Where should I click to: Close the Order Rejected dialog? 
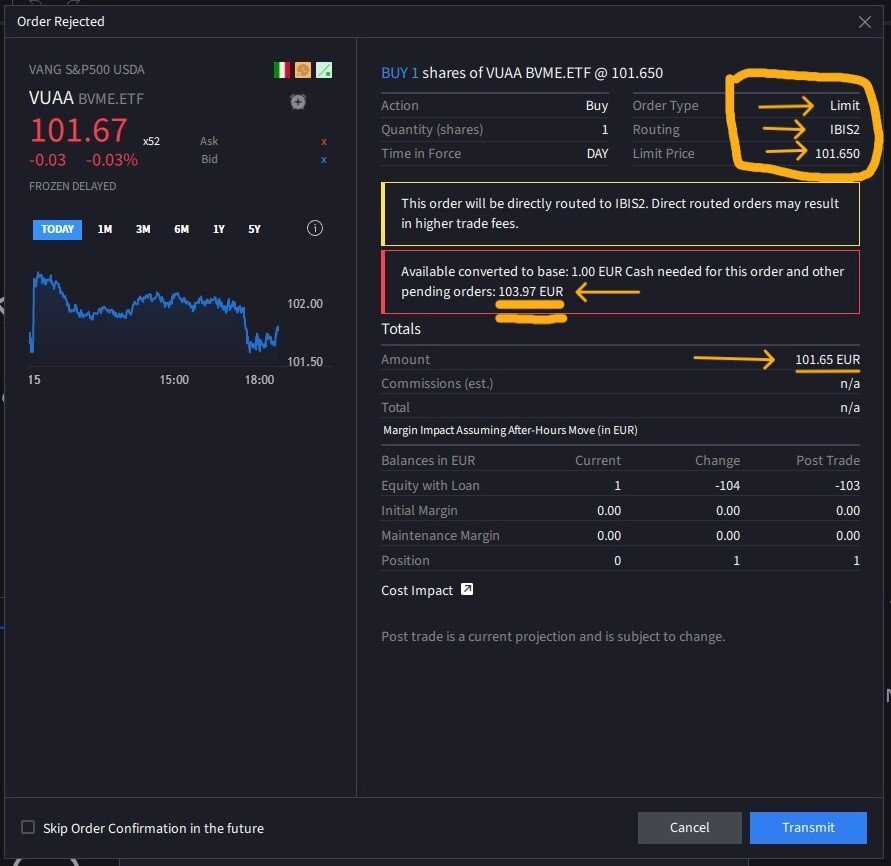[865, 22]
